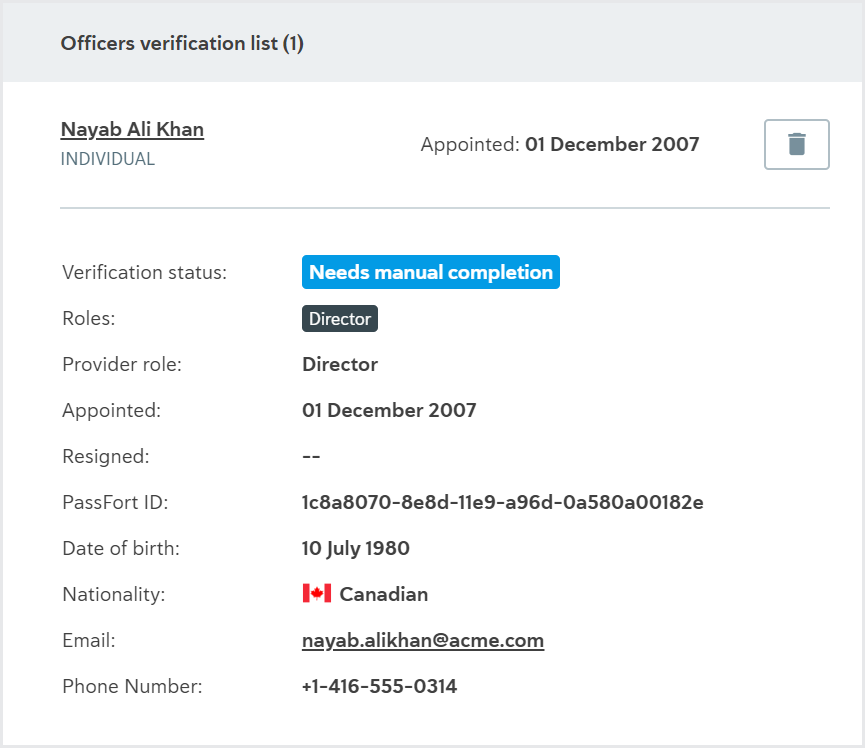Click the Provider role Director value
Viewport: 865px width, 748px height.
click(340, 365)
